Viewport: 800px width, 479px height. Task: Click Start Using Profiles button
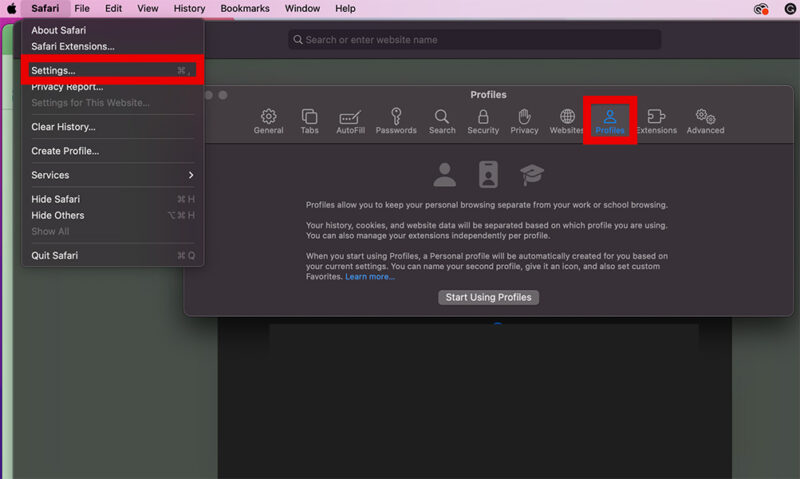pyautogui.click(x=488, y=297)
